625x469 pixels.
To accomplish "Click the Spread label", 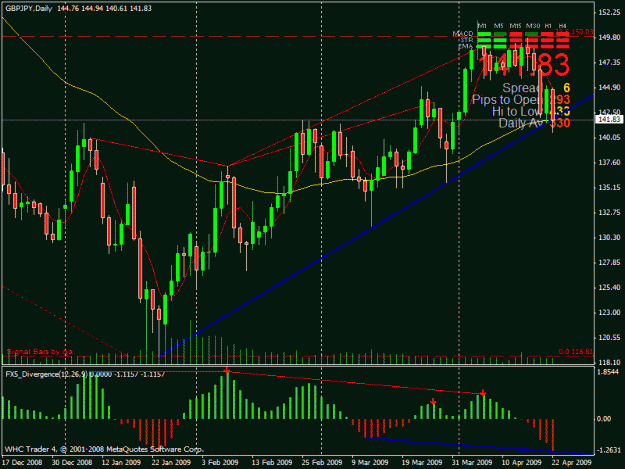I will (523, 88).
